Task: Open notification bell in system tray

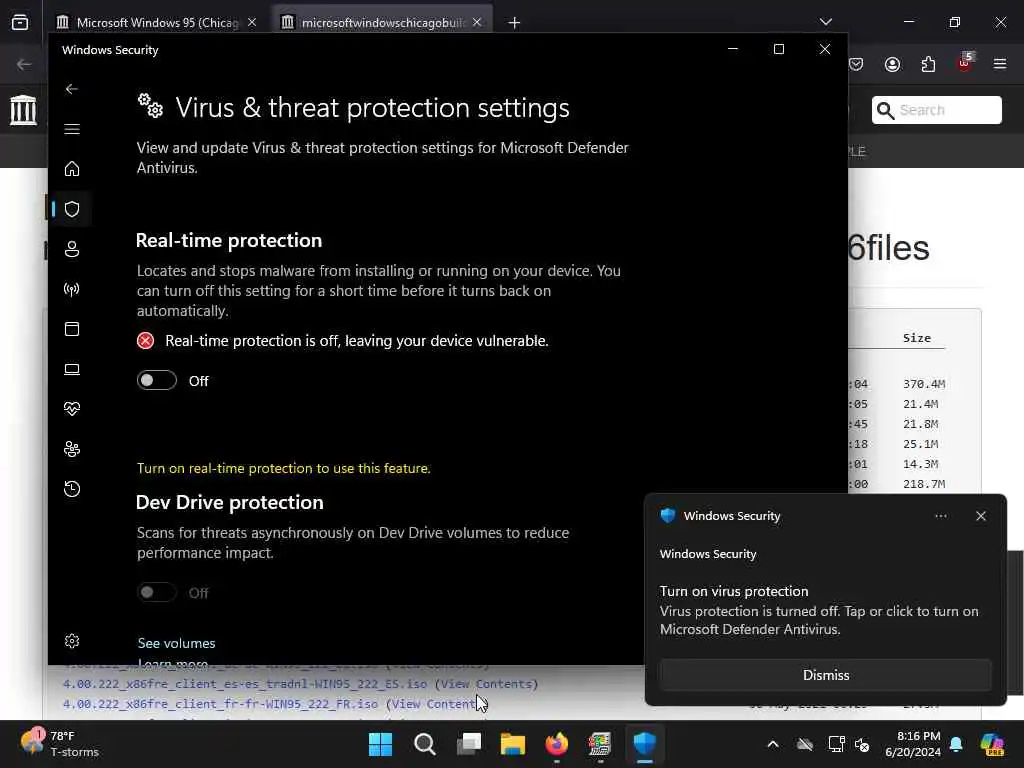Action: coord(956,744)
